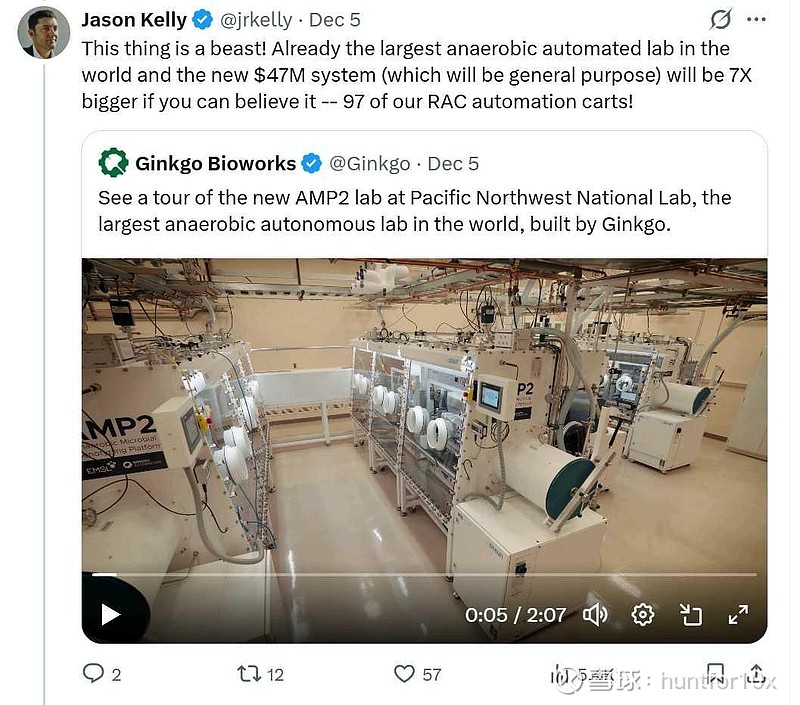Image resolution: width=800 pixels, height=705 pixels.
Task: Expand video to fullscreen
Action: pyautogui.click(x=738, y=614)
